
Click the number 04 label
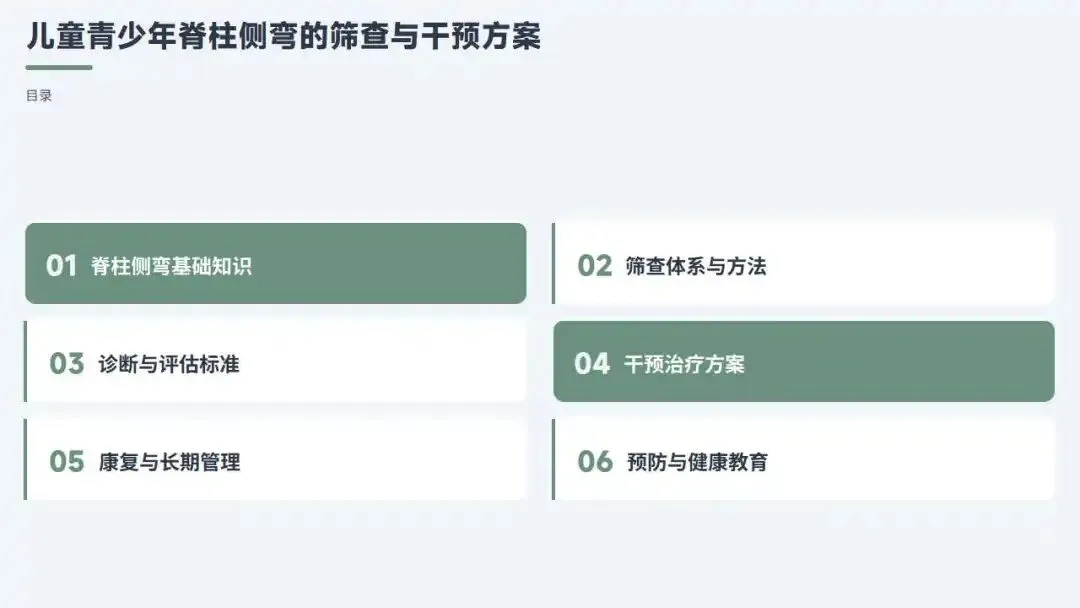click(592, 364)
